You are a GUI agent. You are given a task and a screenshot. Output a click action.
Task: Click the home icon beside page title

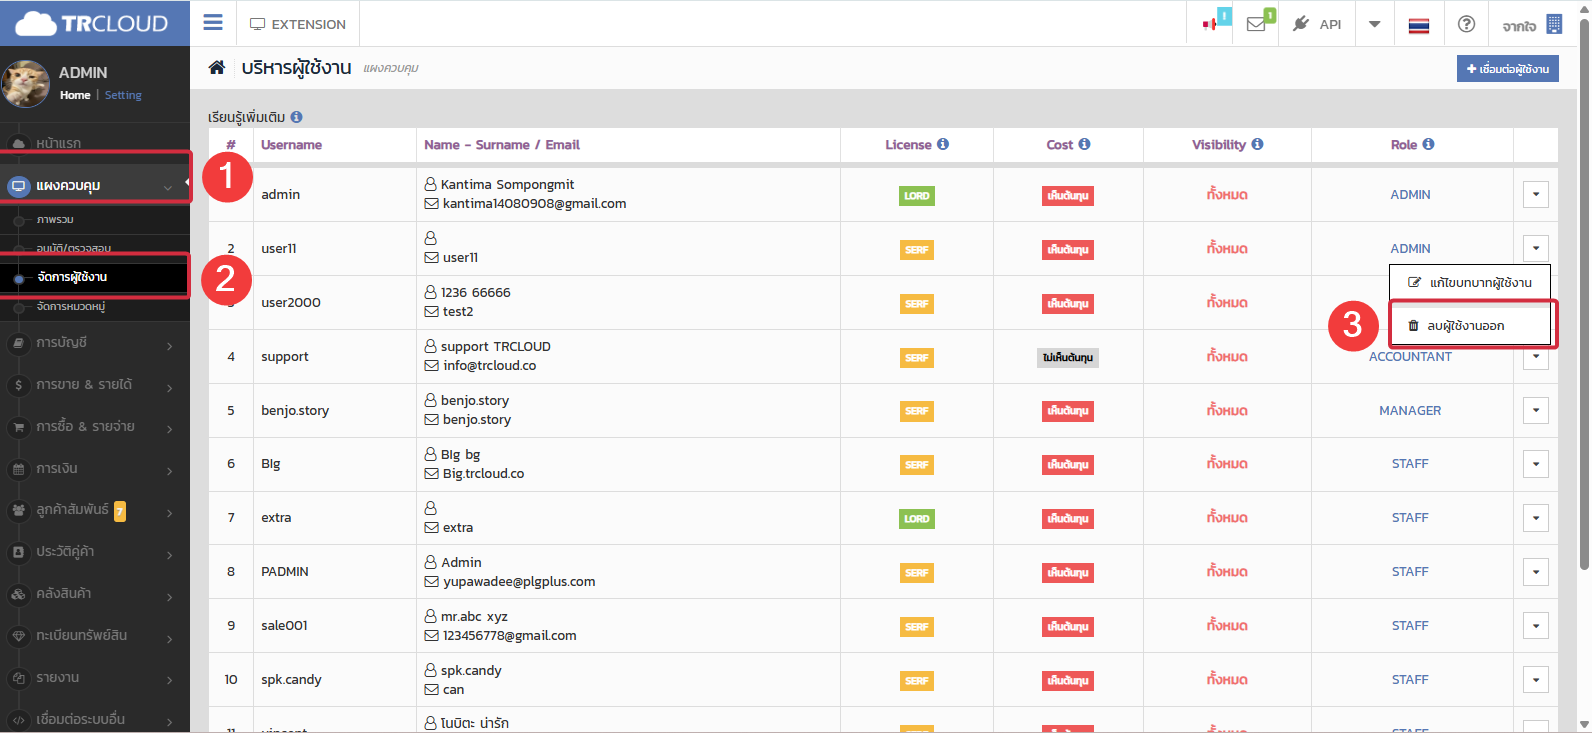(216, 68)
